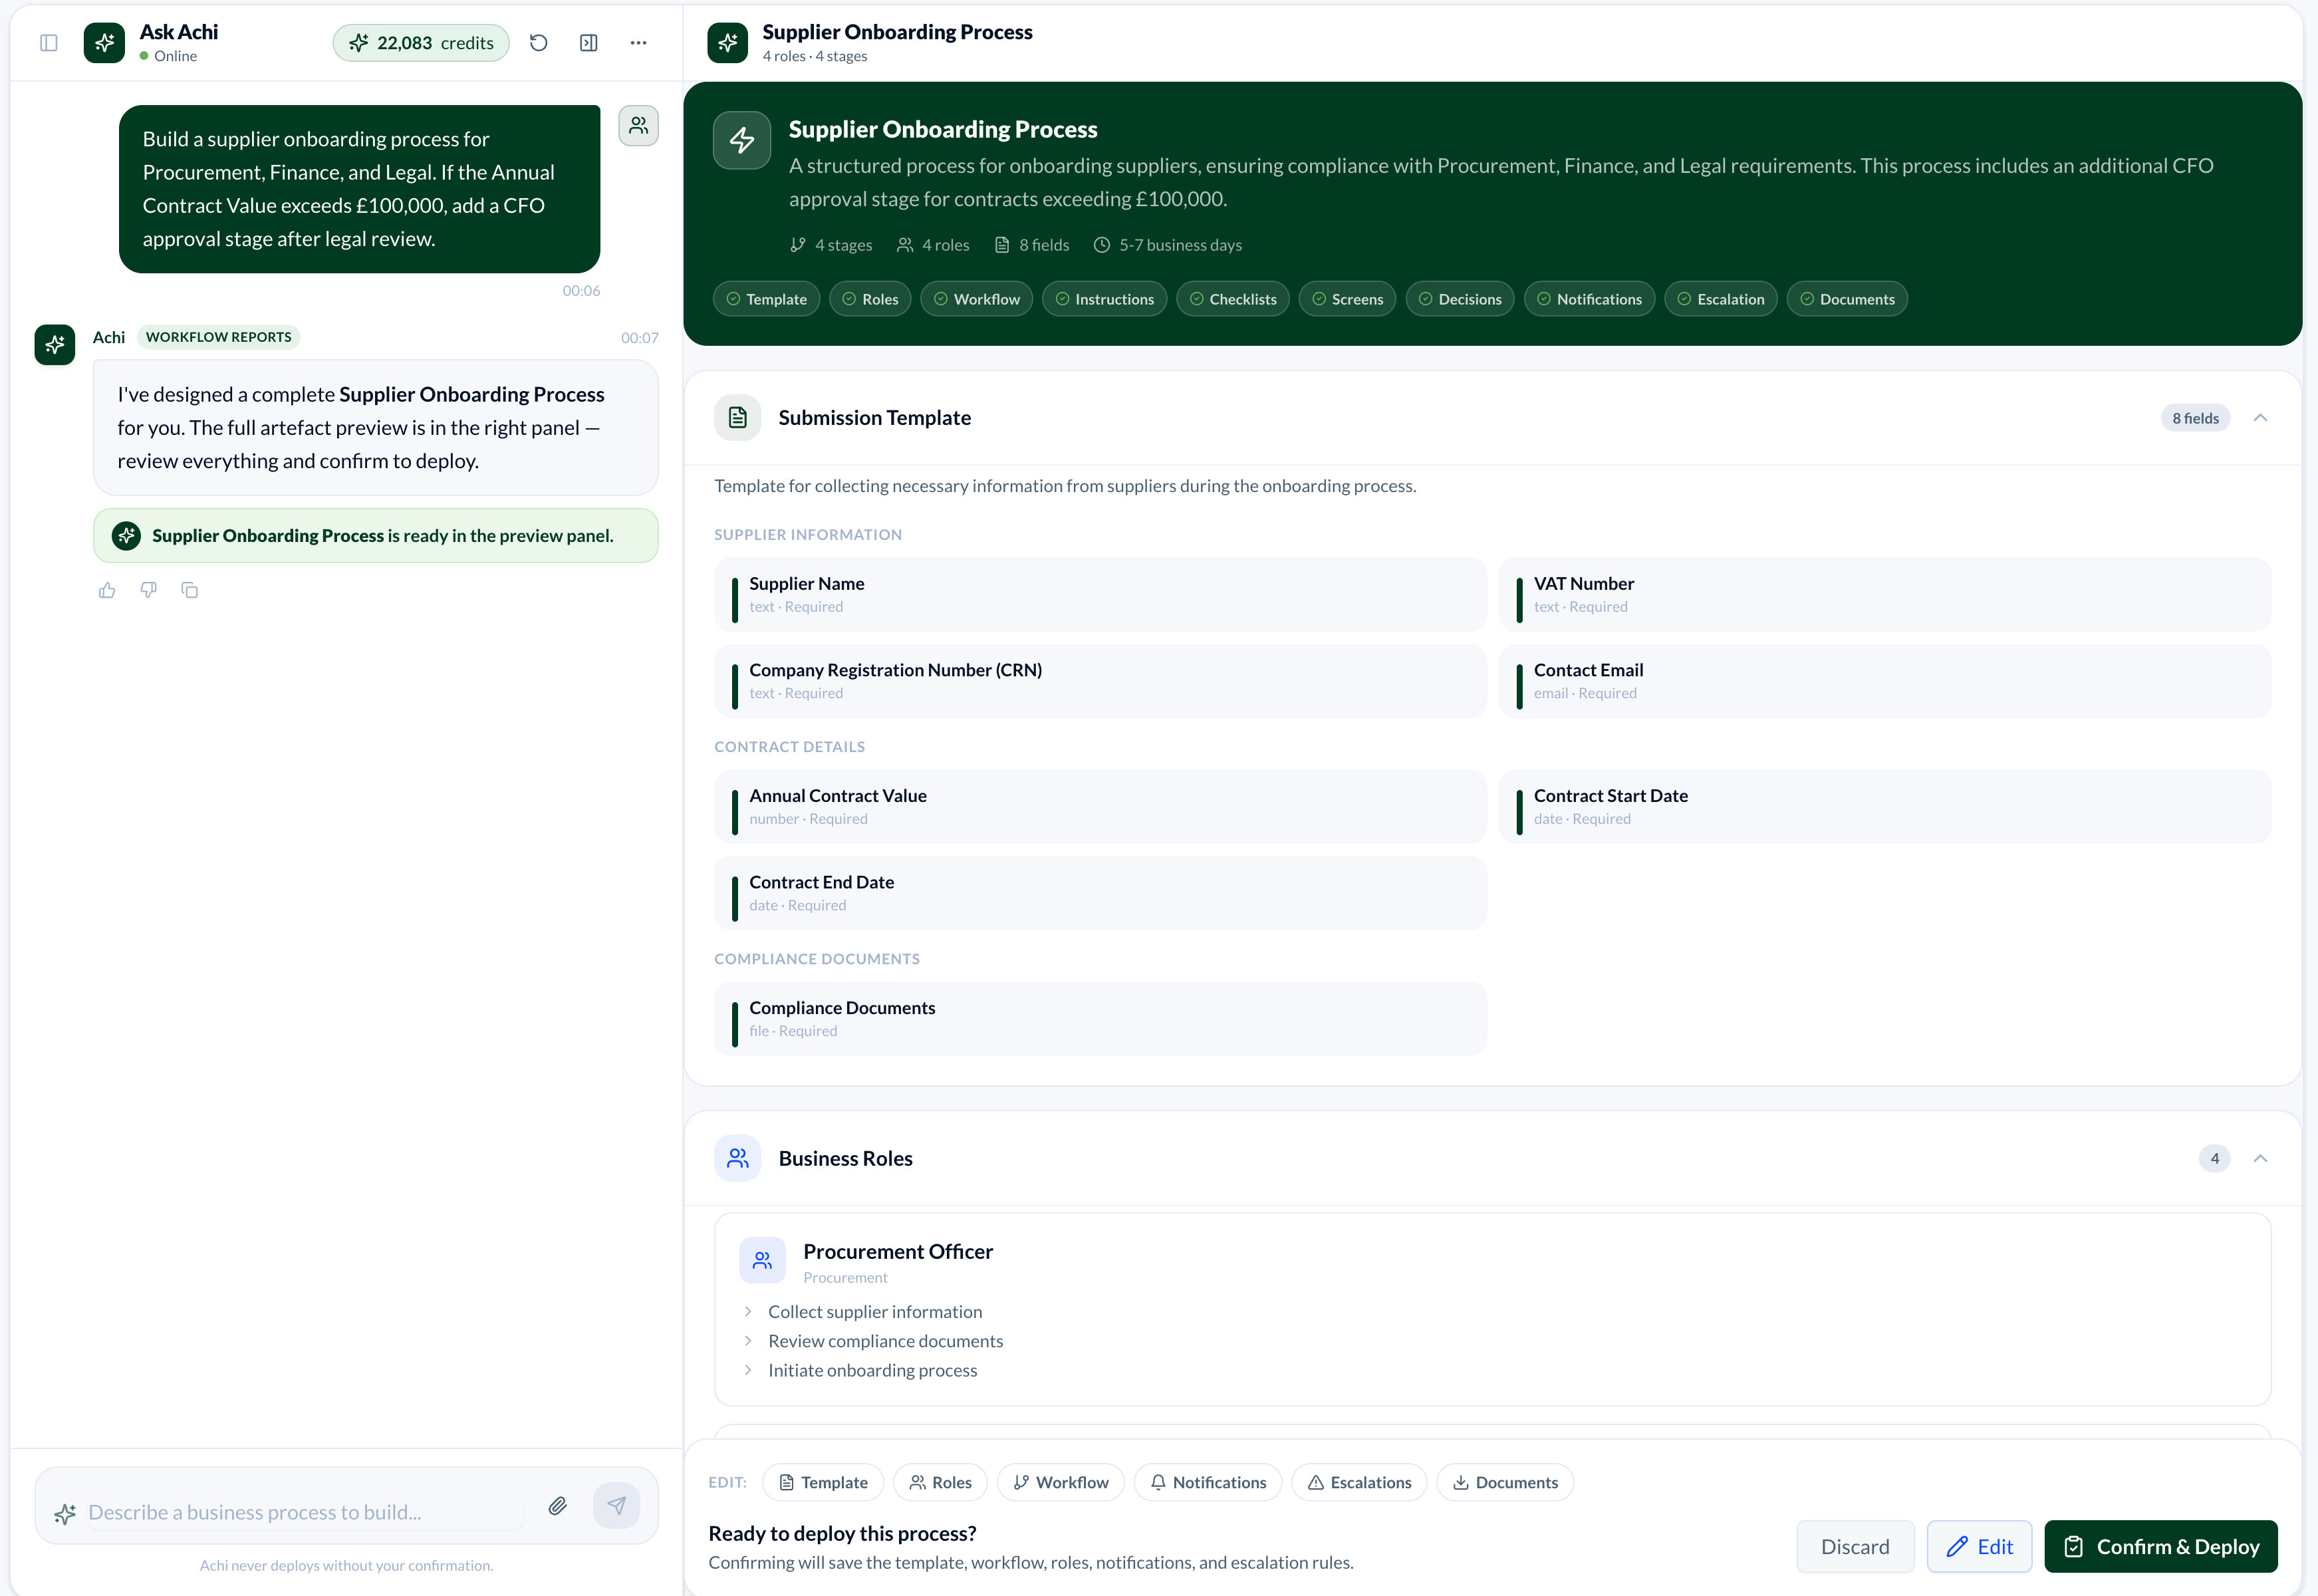Screen dimensions: 2318x1596
Task: Open the 22,083 credits badge
Action: [x=421, y=43]
